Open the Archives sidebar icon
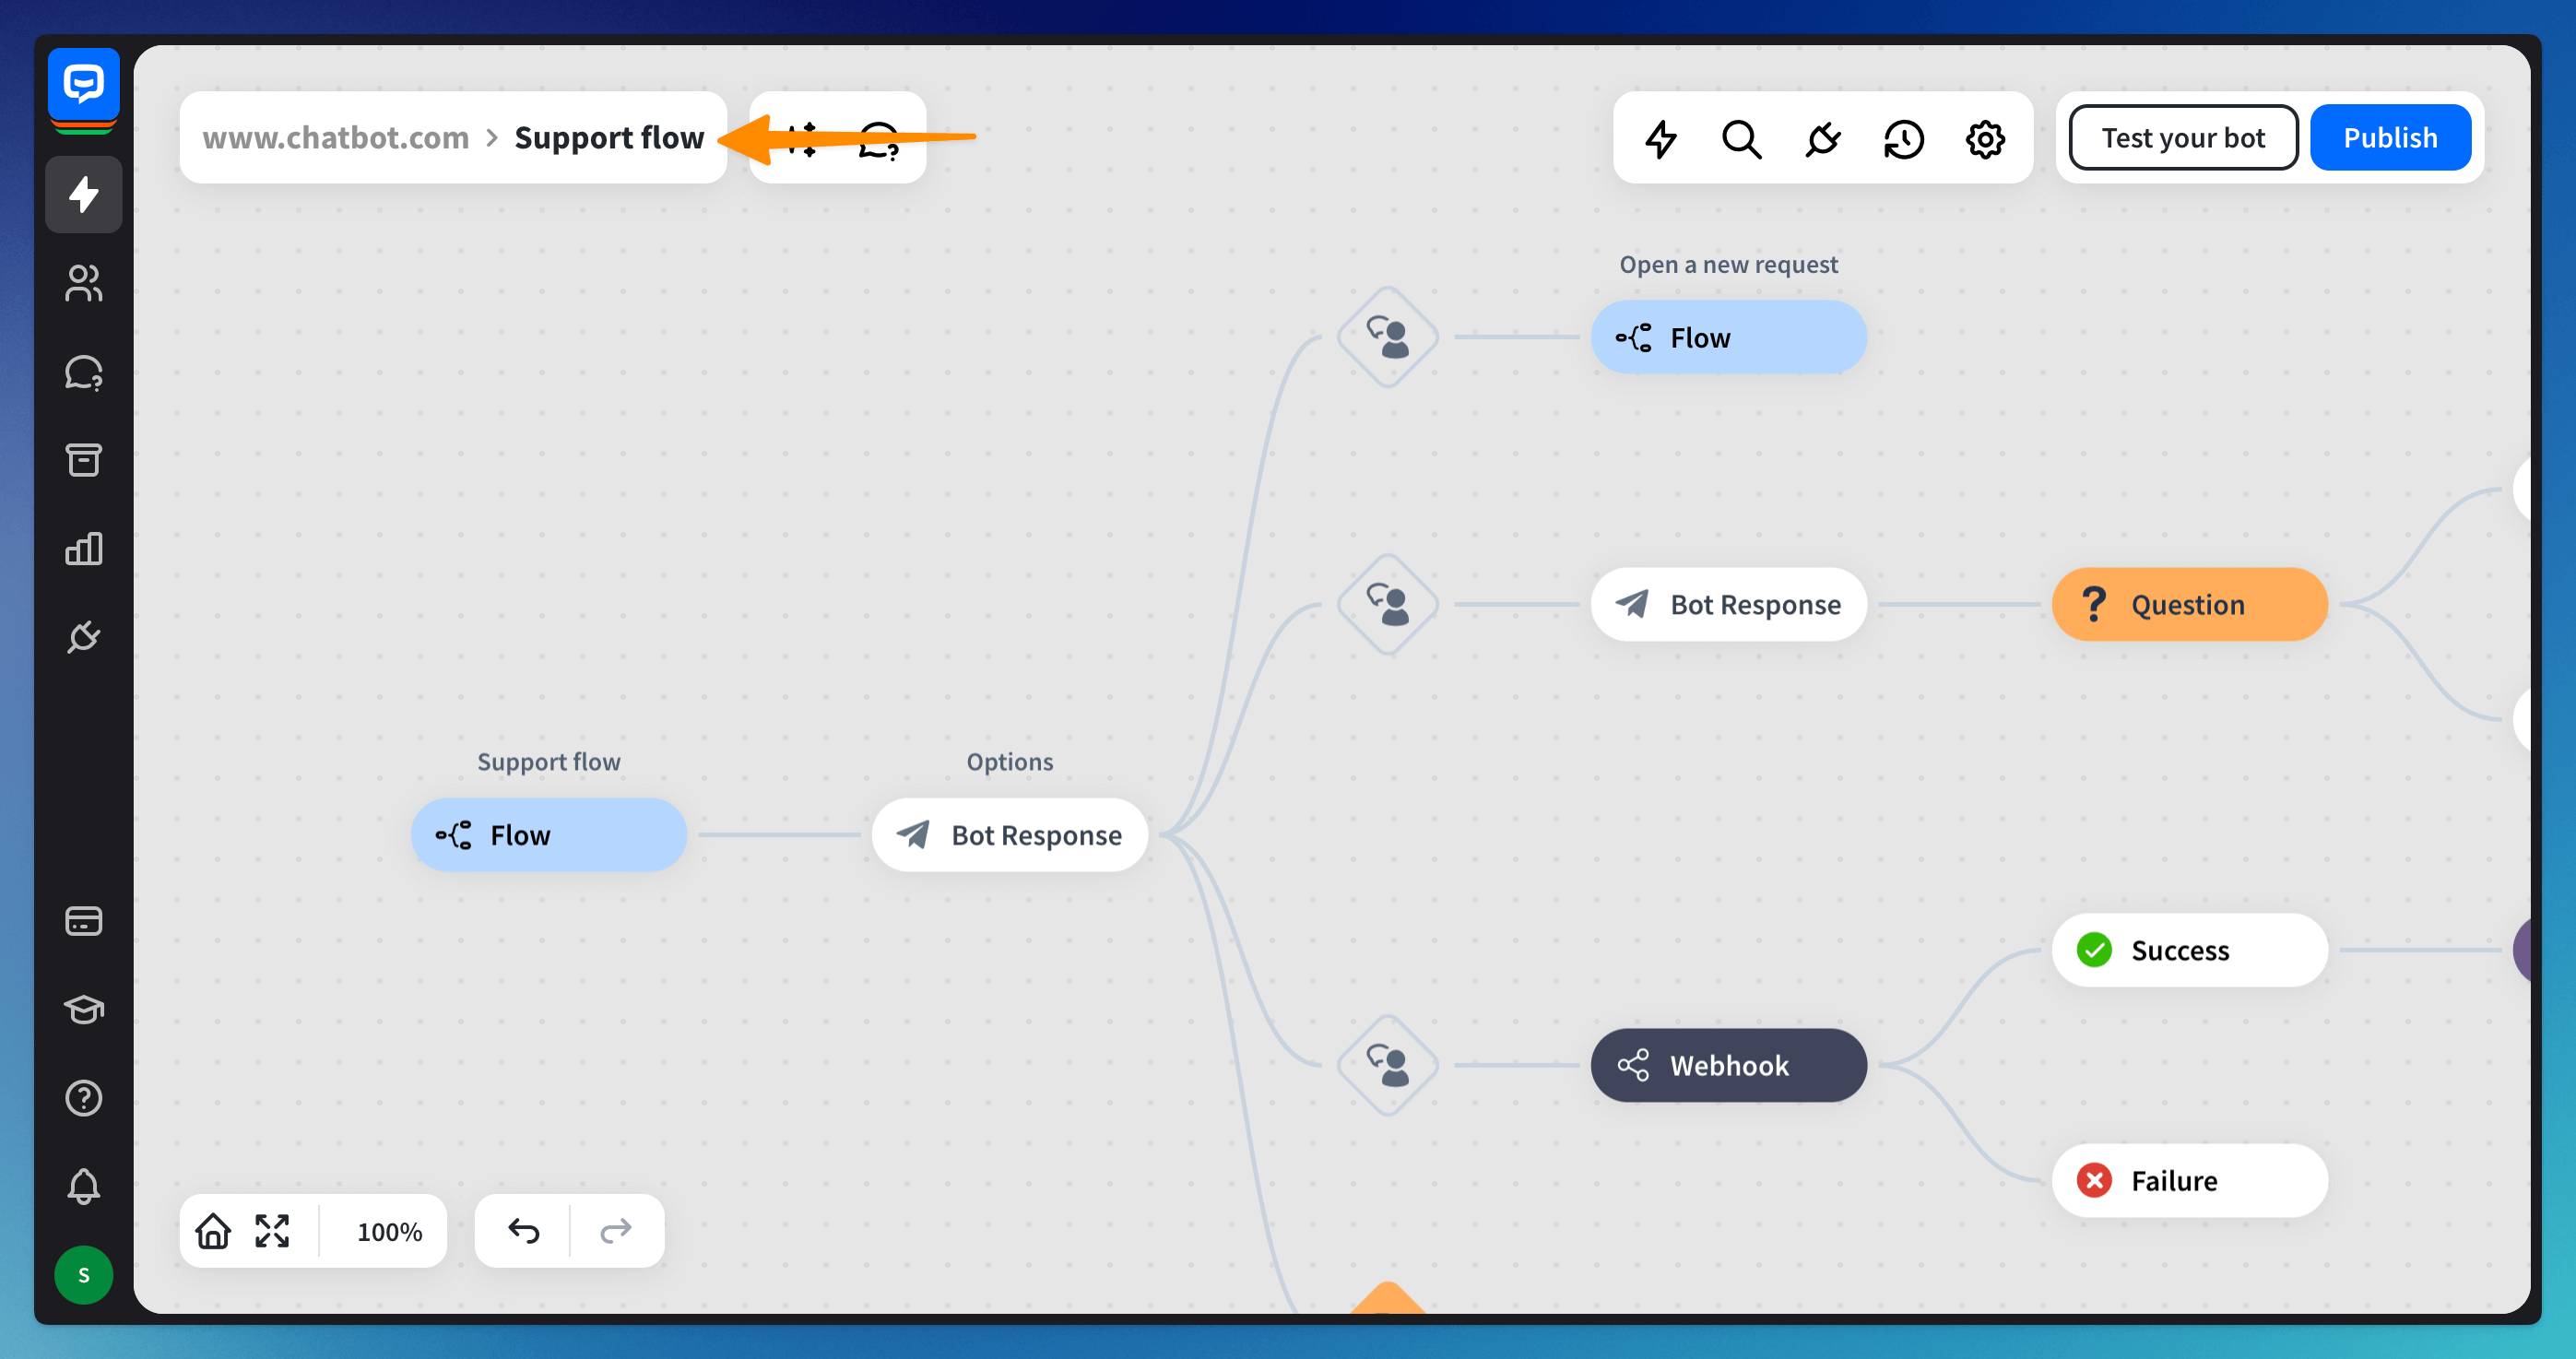This screenshot has height=1359, width=2576. (x=83, y=460)
